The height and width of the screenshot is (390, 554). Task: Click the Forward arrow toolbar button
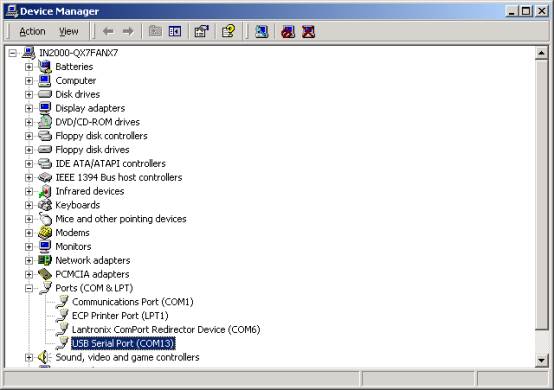click(x=128, y=31)
